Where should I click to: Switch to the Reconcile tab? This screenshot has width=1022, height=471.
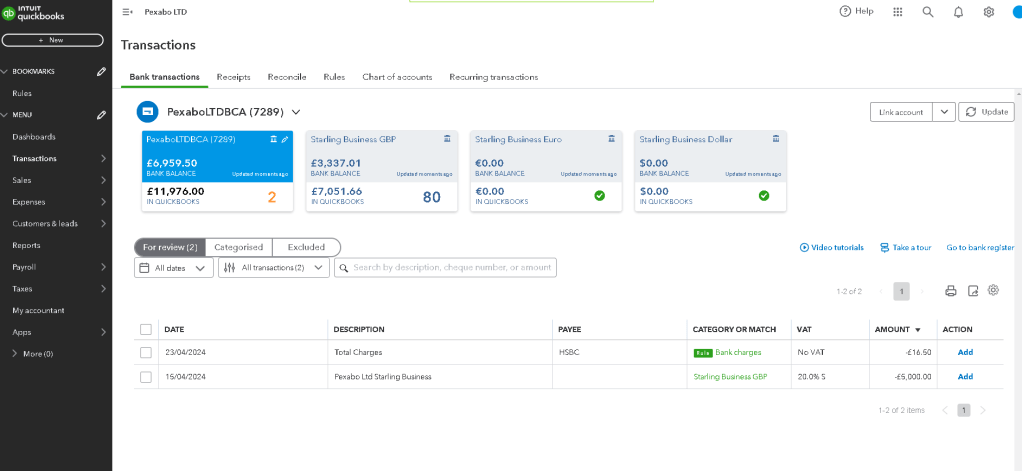point(287,77)
